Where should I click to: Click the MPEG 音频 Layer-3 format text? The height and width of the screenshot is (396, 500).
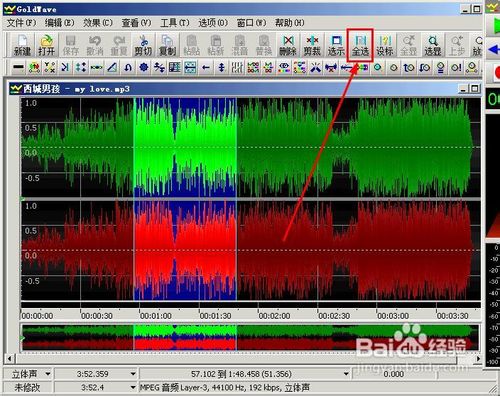point(225,387)
